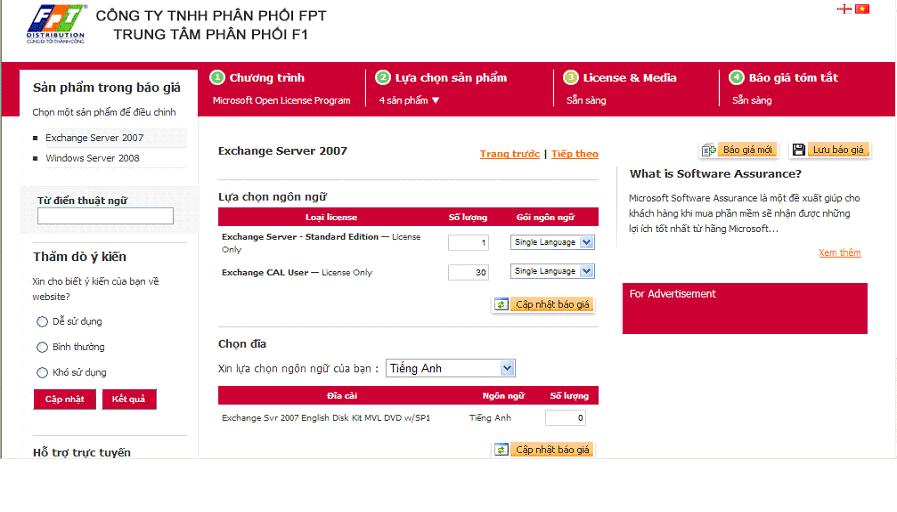Open language pack dropdown for Exchange Server Standard
The height and width of the screenshot is (512, 897).
point(586,242)
